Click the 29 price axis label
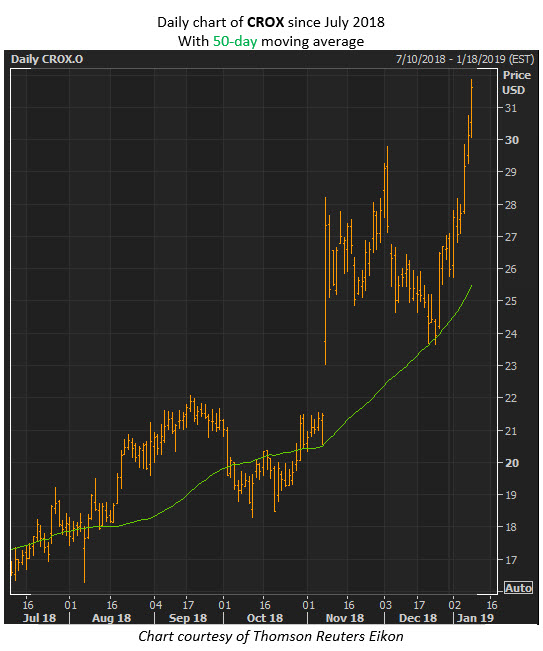The image size is (543, 651). [511, 172]
